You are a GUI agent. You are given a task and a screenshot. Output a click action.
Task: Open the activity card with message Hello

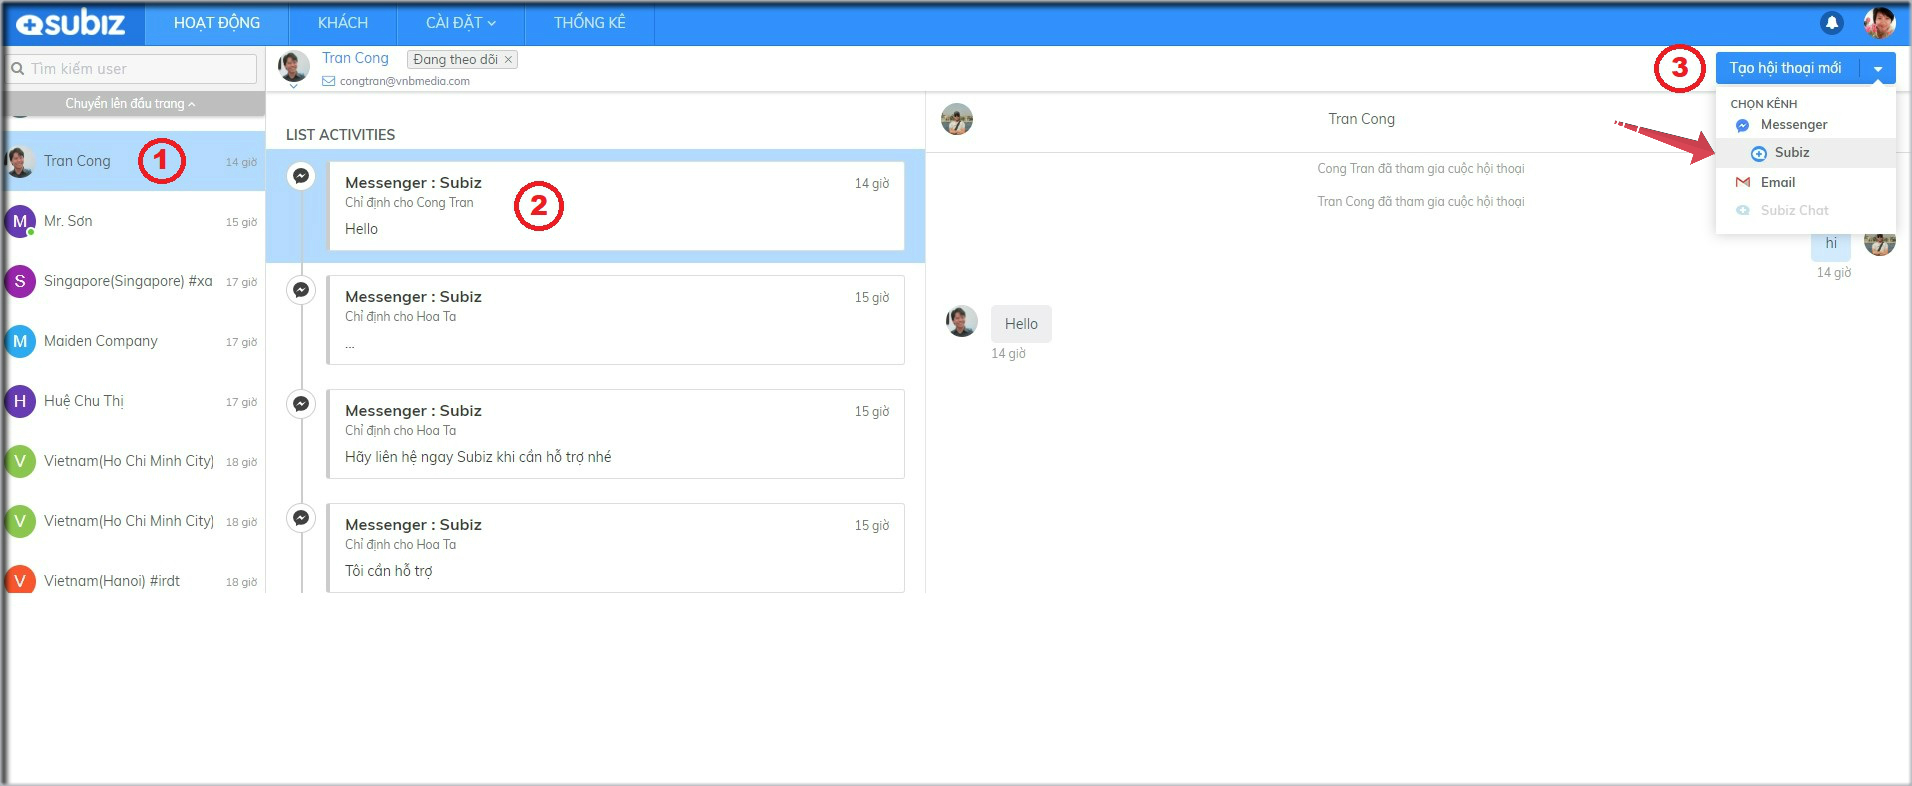pyautogui.click(x=616, y=206)
